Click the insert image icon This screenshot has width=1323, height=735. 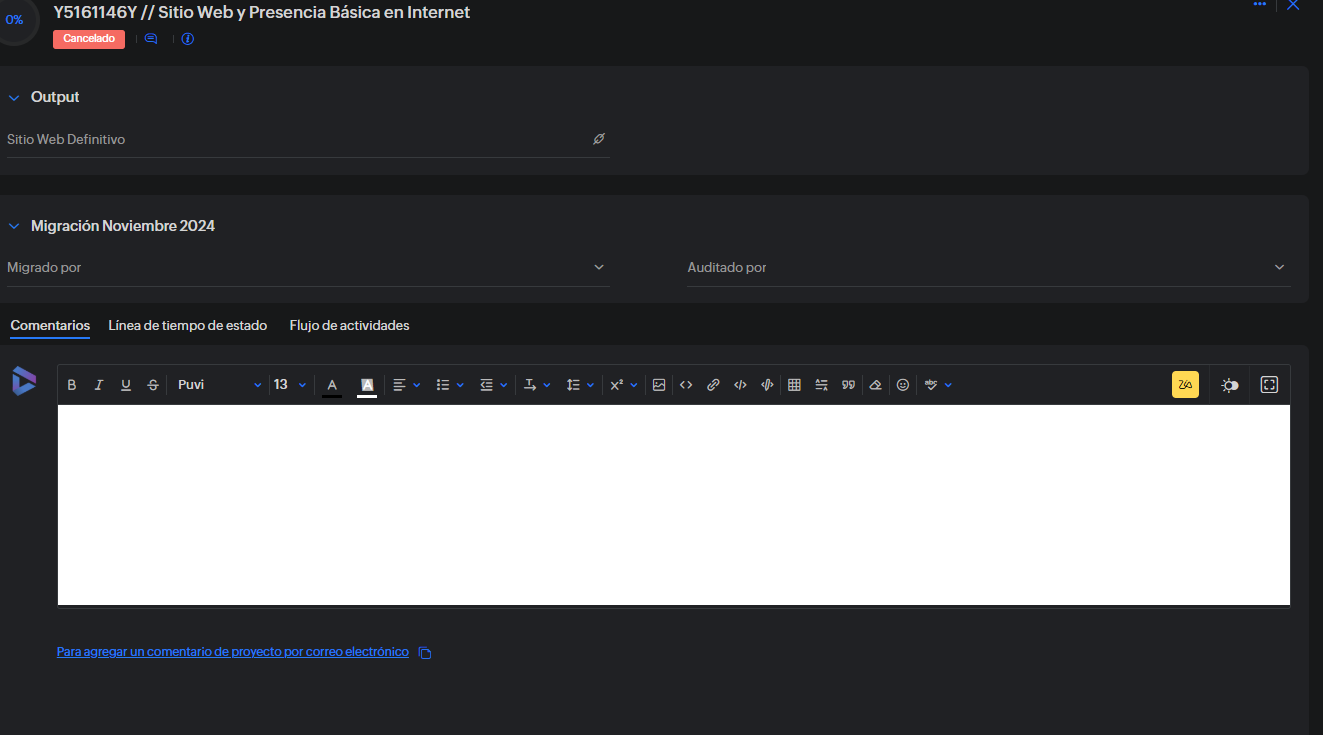point(659,385)
